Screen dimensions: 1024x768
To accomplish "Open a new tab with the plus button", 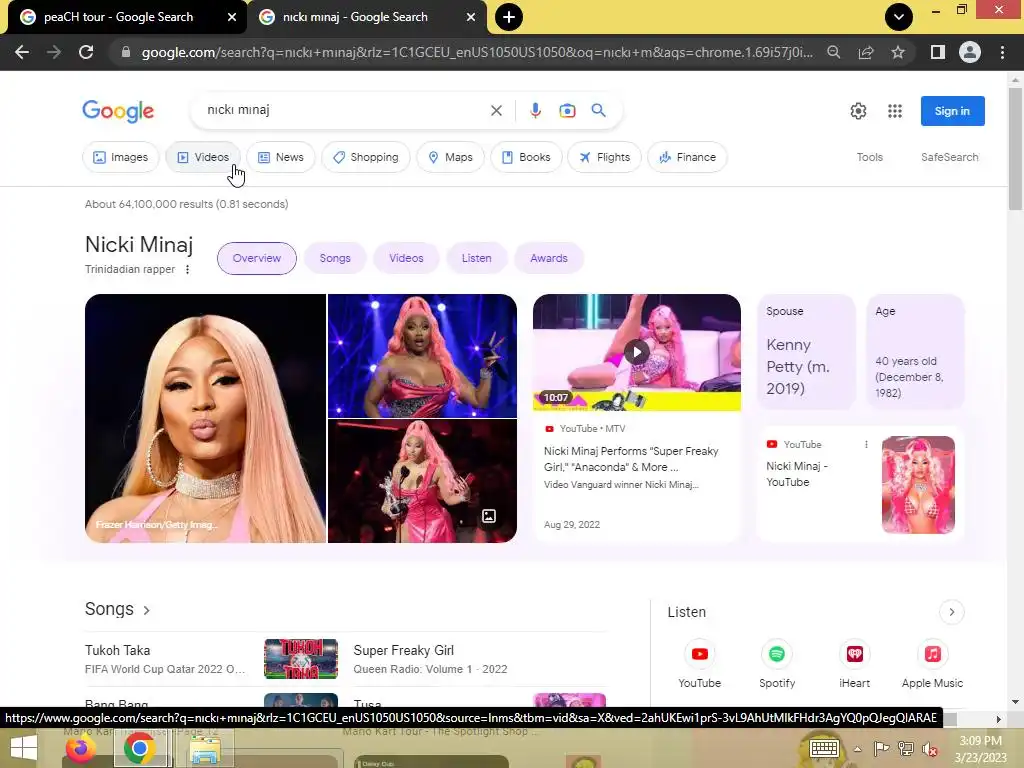I will coord(509,17).
